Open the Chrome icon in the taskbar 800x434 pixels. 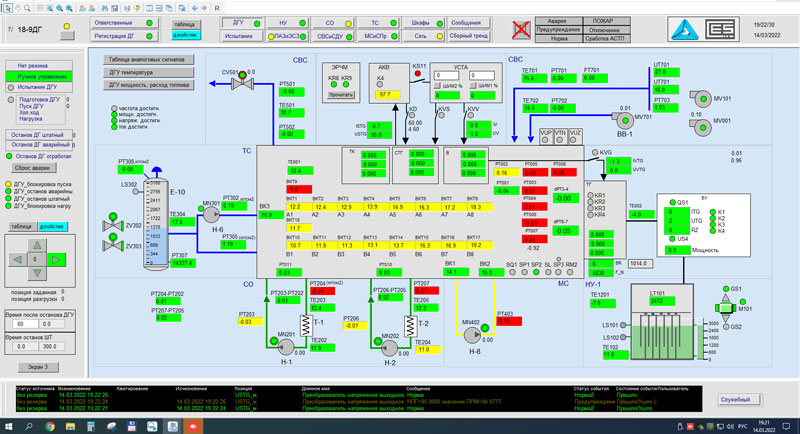pyautogui.click(x=49, y=426)
